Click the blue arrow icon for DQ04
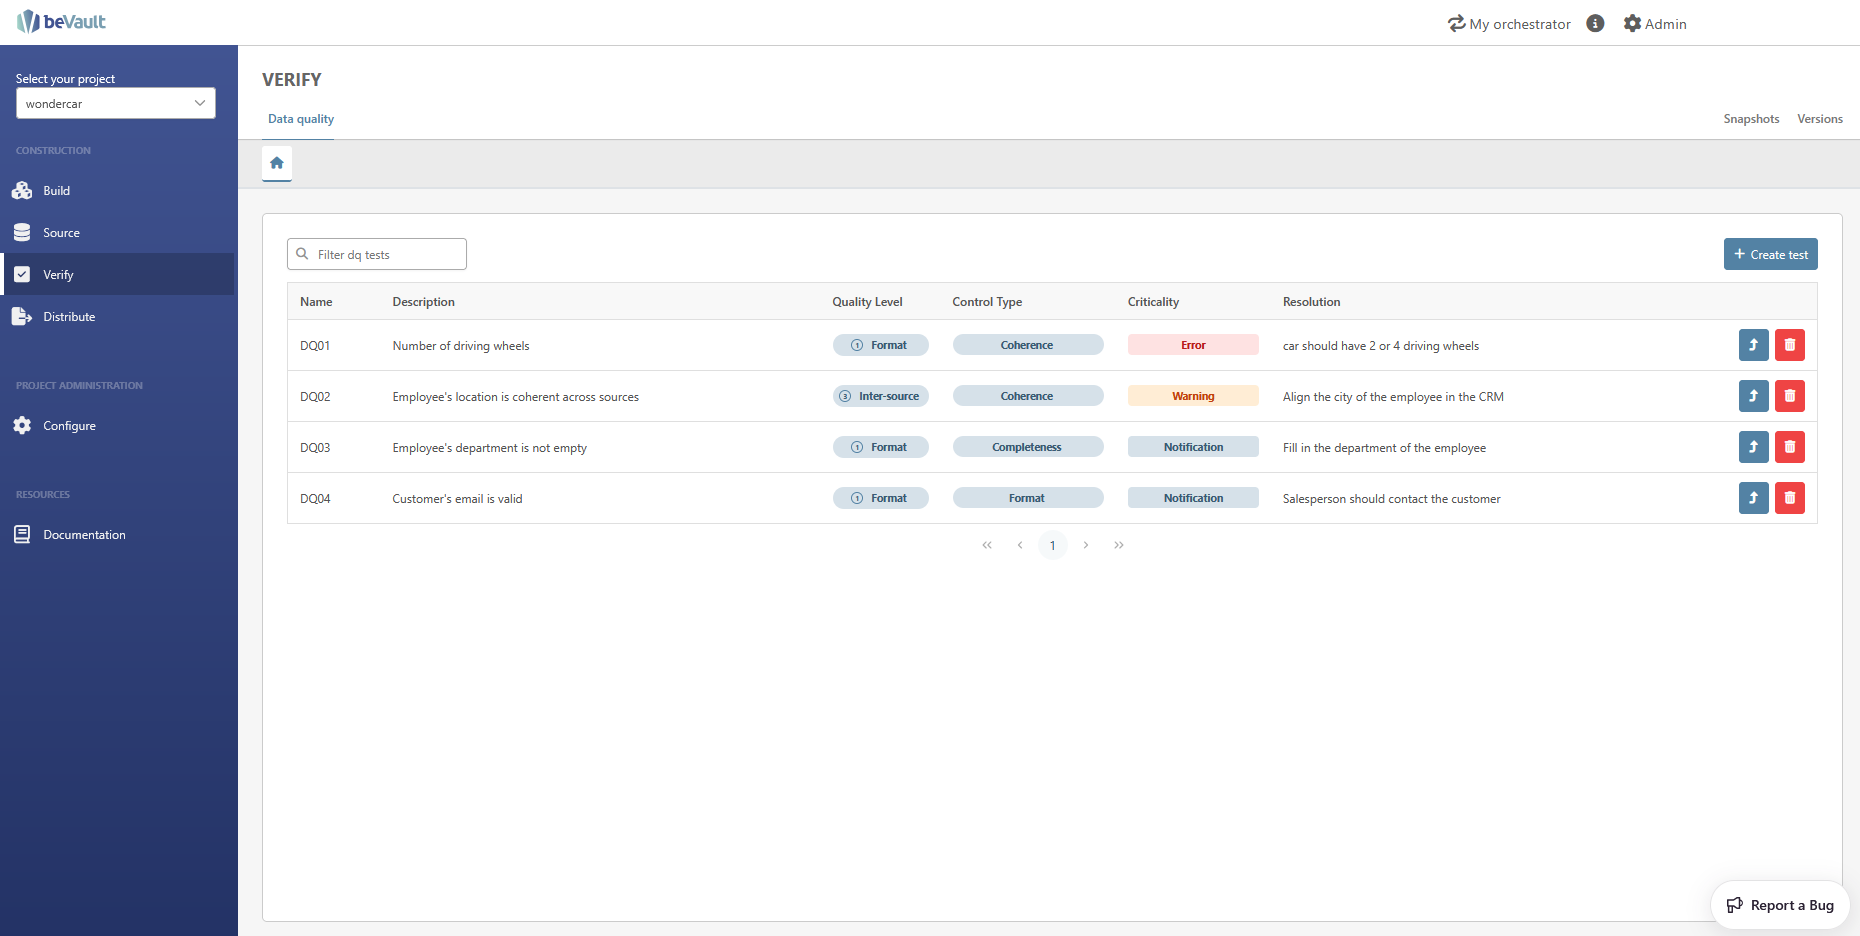 pos(1753,498)
